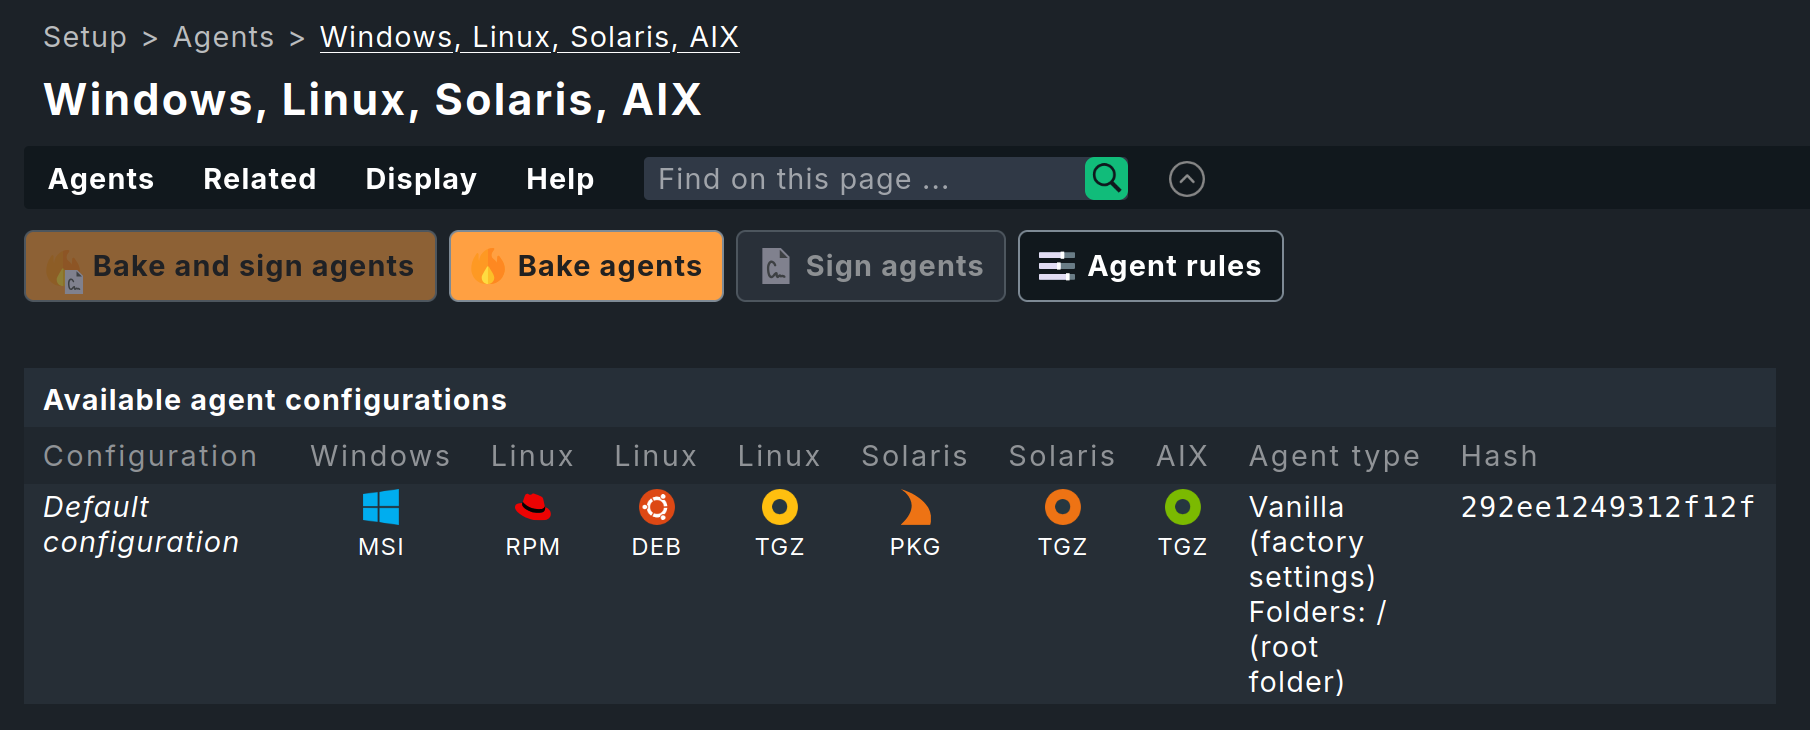
Task: Click the Setup breadcrumb link
Action: point(84,36)
